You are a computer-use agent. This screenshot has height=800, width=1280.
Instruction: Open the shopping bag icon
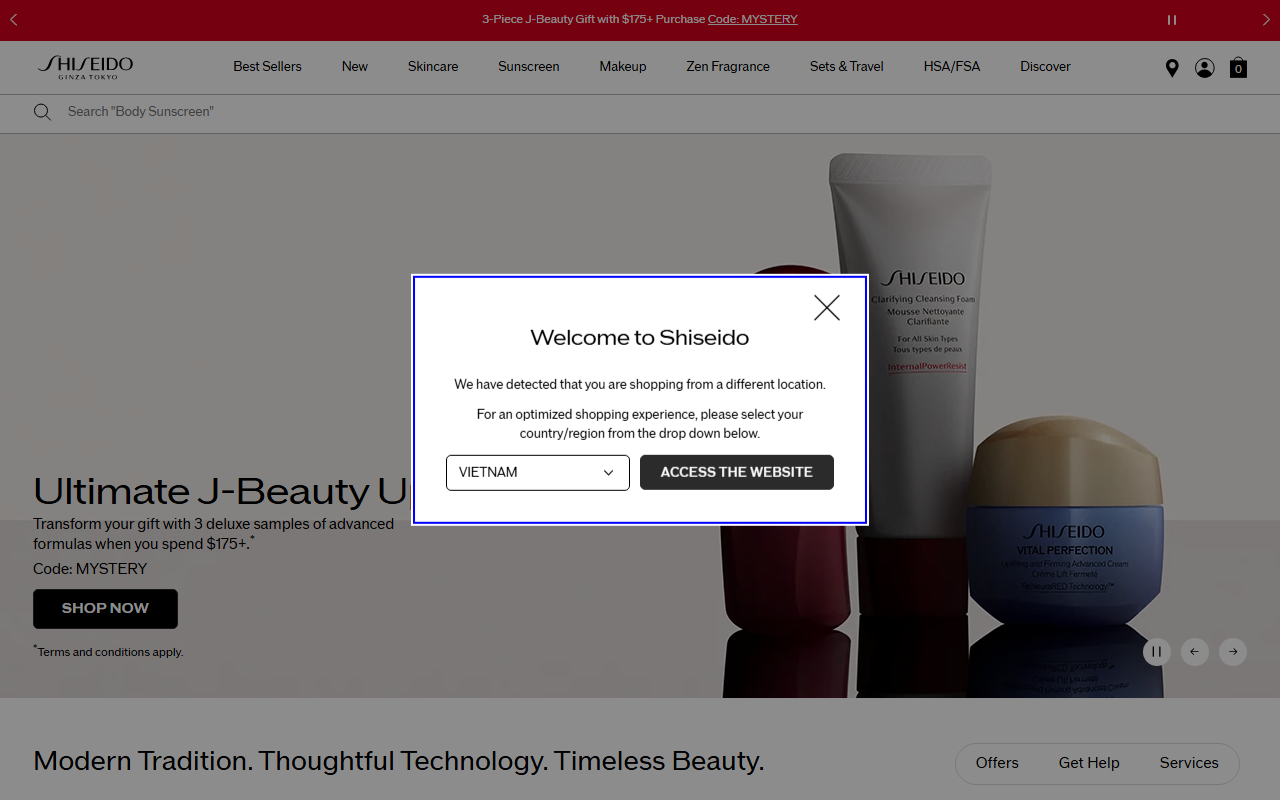click(1238, 68)
